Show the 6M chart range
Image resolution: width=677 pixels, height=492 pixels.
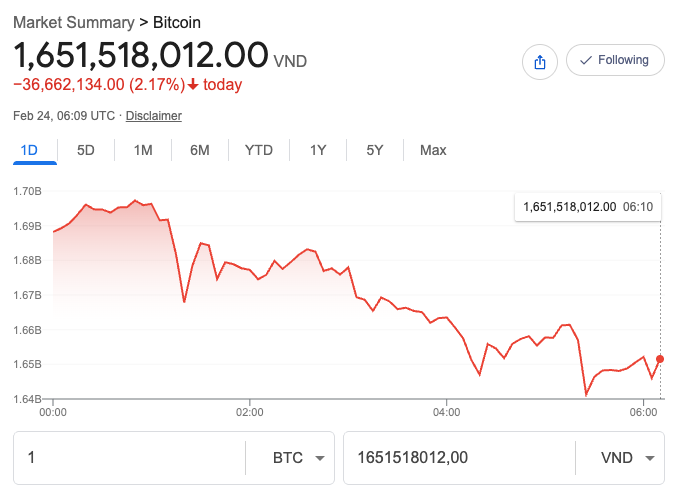(200, 151)
